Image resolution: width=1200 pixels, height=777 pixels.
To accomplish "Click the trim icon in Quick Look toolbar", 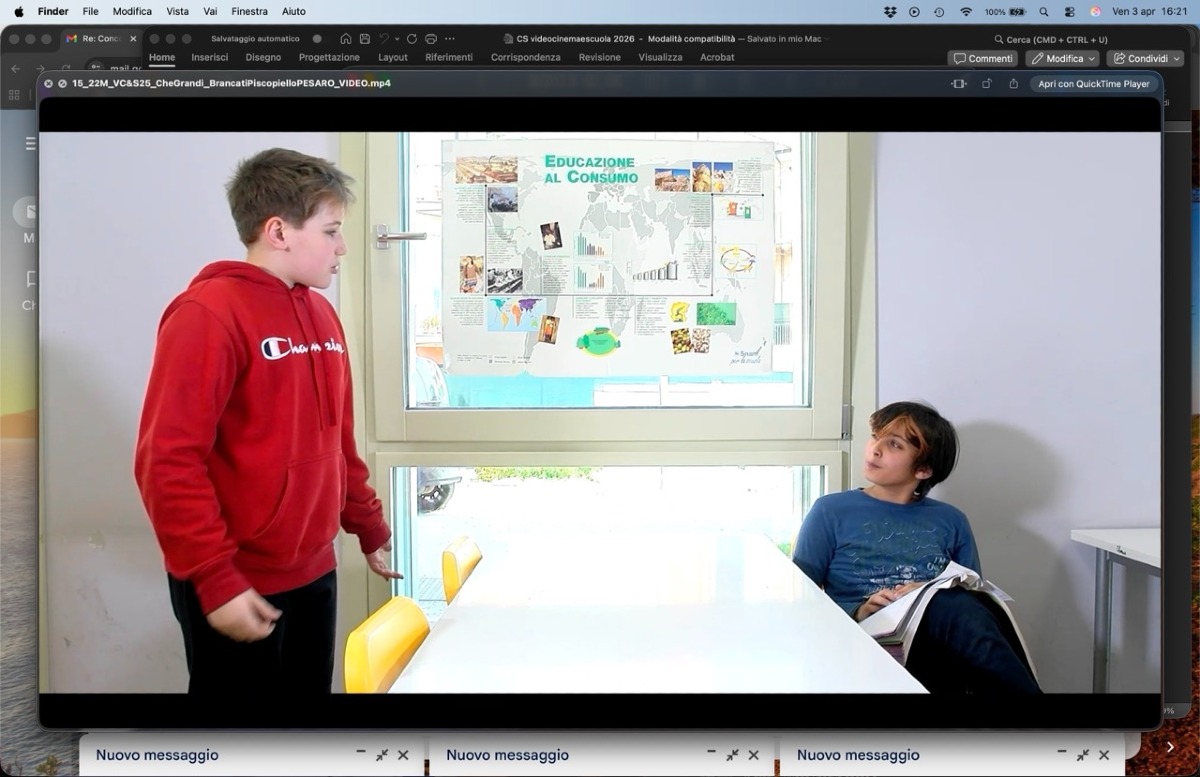I will [x=959, y=84].
